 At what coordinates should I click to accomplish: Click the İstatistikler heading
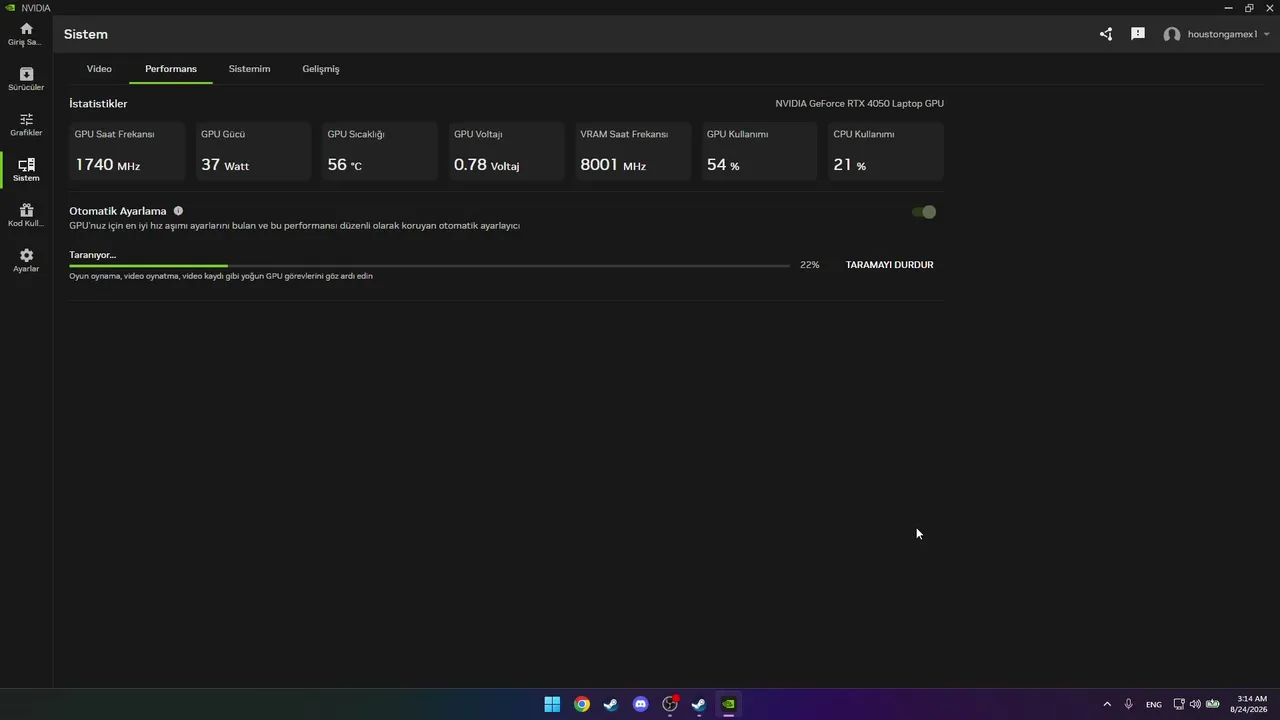point(98,104)
